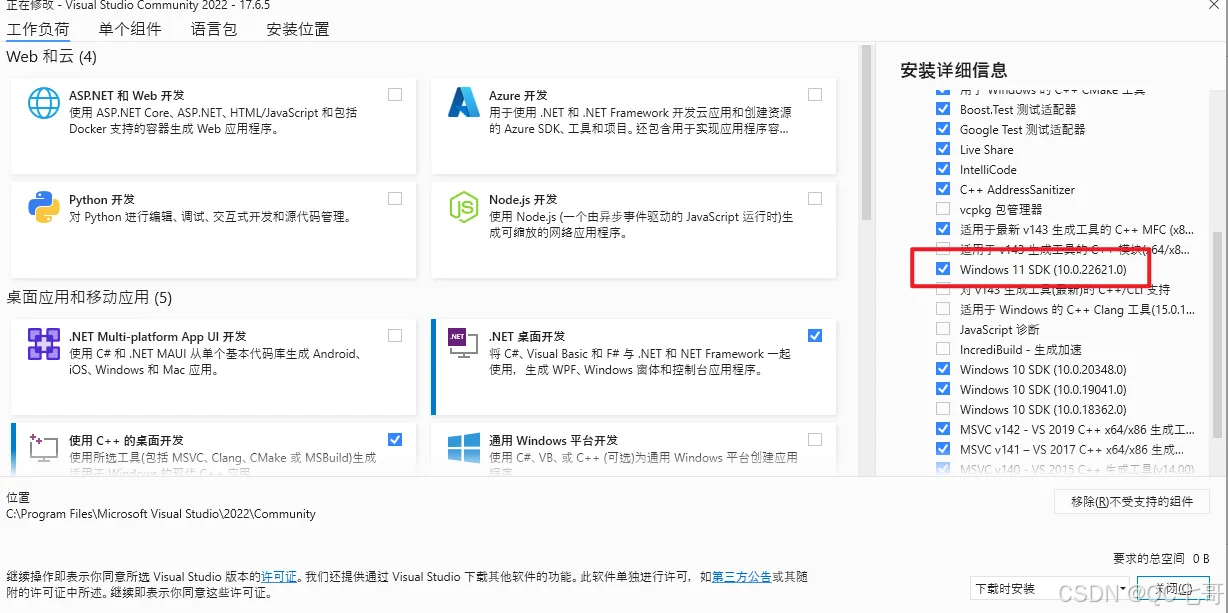Image resolution: width=1228 pixels, height=613 pixels.
Task: Click the 要求的总空间 0 B text
Action: (x=1162, y=558)
